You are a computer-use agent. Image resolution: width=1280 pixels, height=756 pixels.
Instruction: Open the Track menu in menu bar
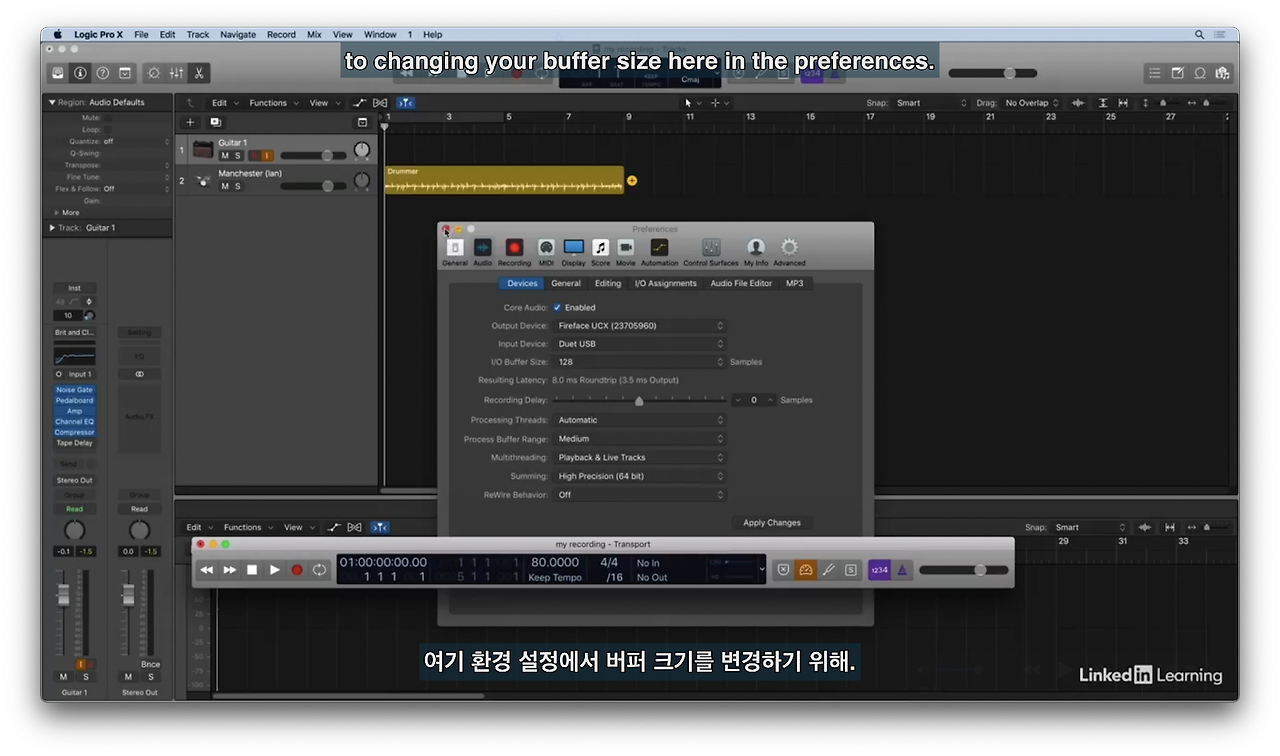coord(198,34)
